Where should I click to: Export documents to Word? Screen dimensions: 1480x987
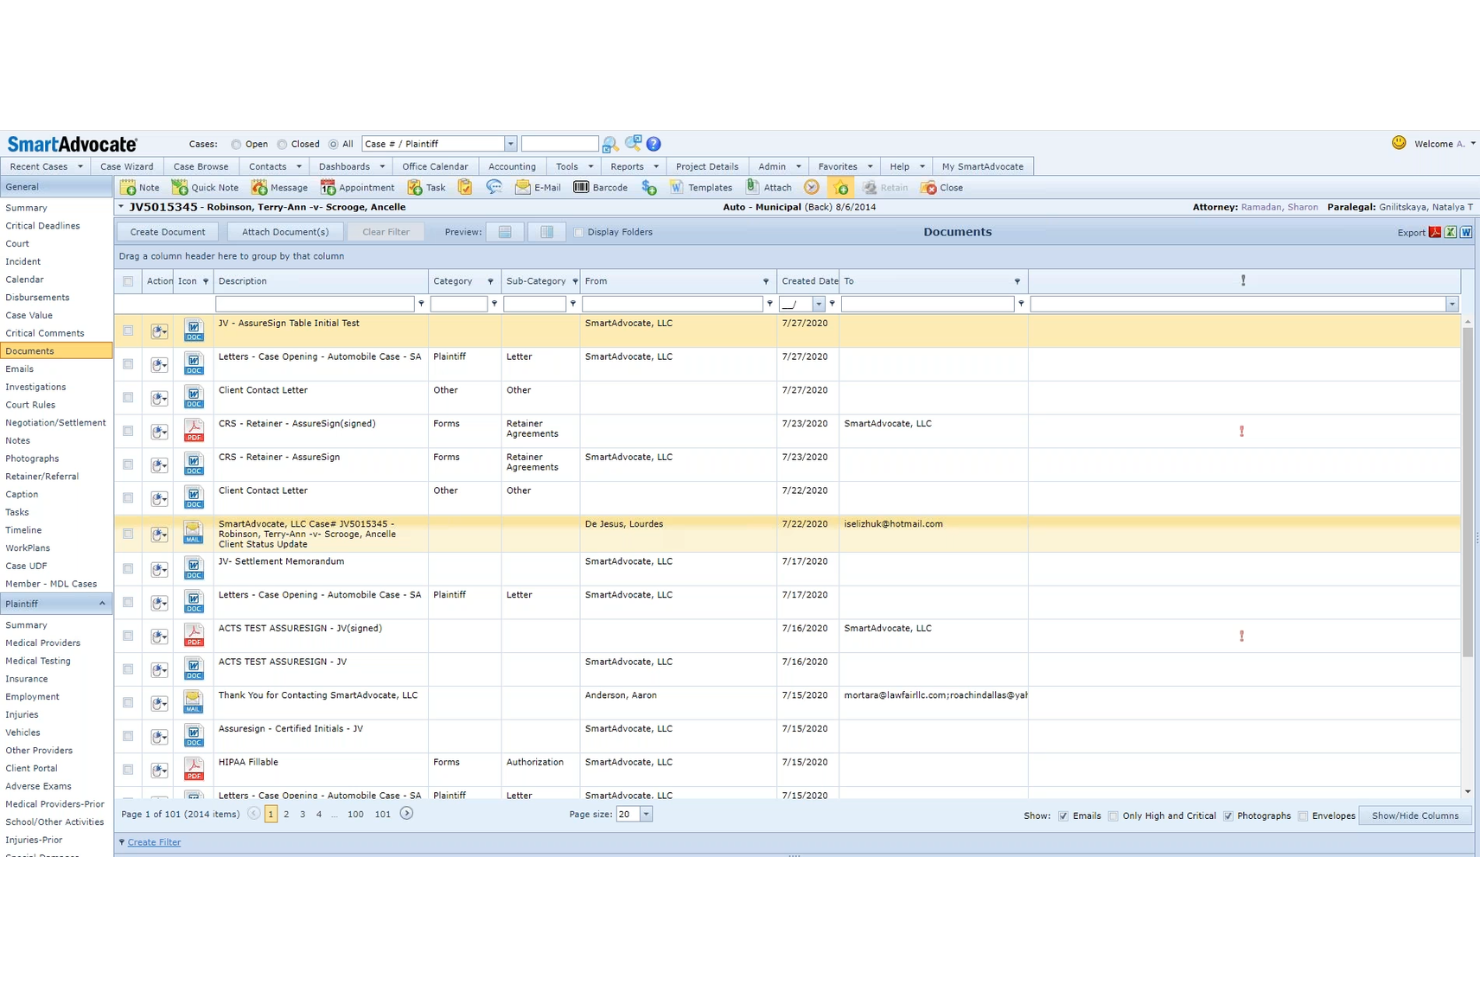coord(1466,232)
